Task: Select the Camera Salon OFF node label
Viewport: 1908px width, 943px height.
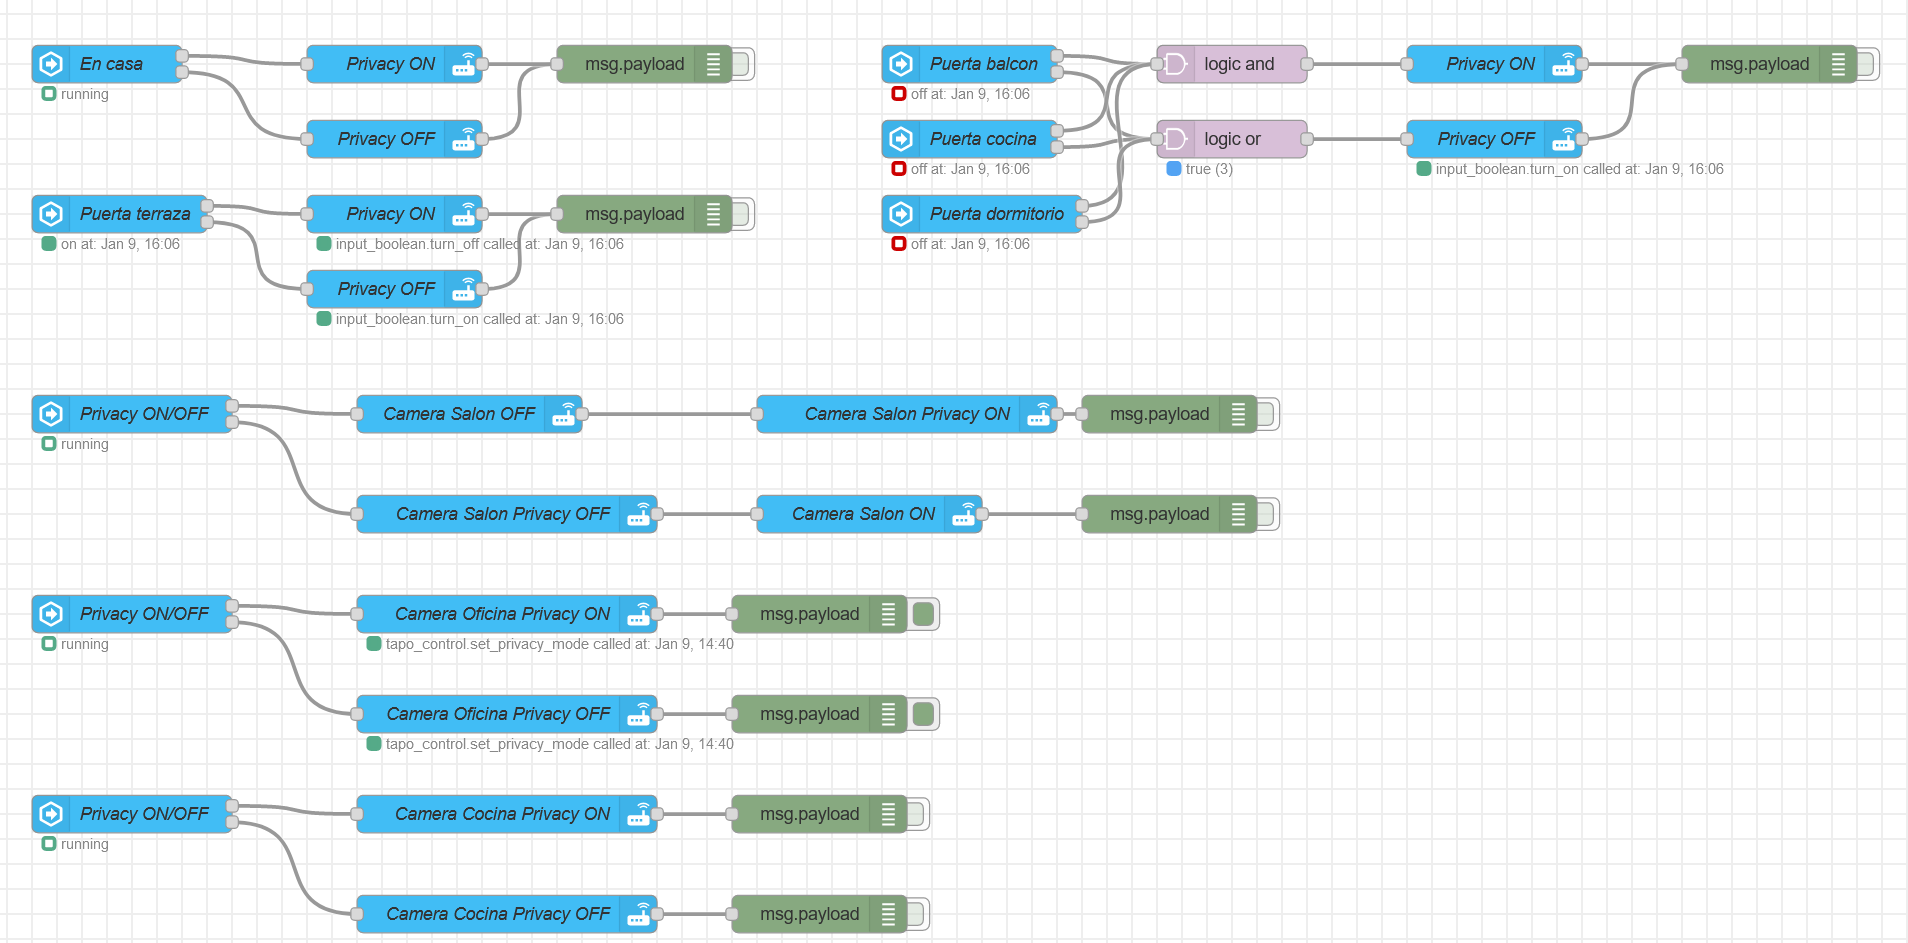Action: (x=459, y=414)
